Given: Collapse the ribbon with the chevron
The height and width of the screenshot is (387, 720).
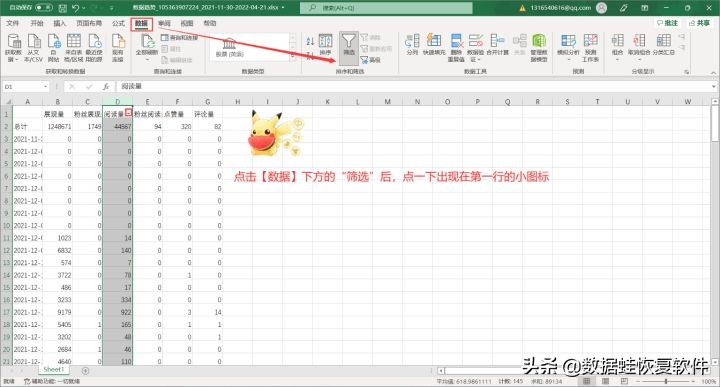Looking at the screenshot, I should point(713,73).
